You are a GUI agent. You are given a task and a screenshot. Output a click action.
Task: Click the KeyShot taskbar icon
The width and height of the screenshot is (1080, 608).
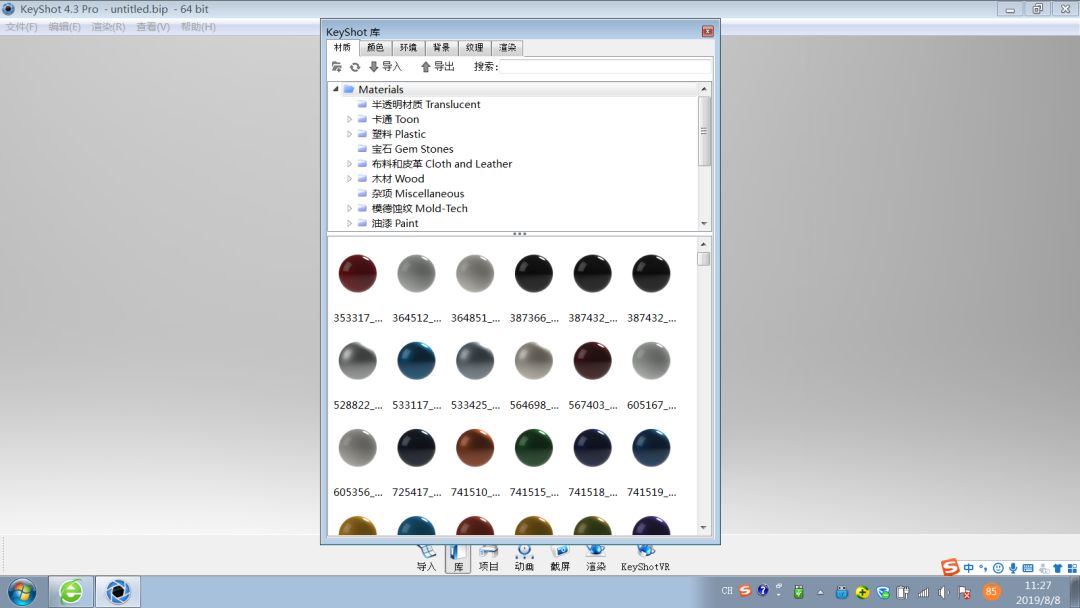tap(118, 591)
